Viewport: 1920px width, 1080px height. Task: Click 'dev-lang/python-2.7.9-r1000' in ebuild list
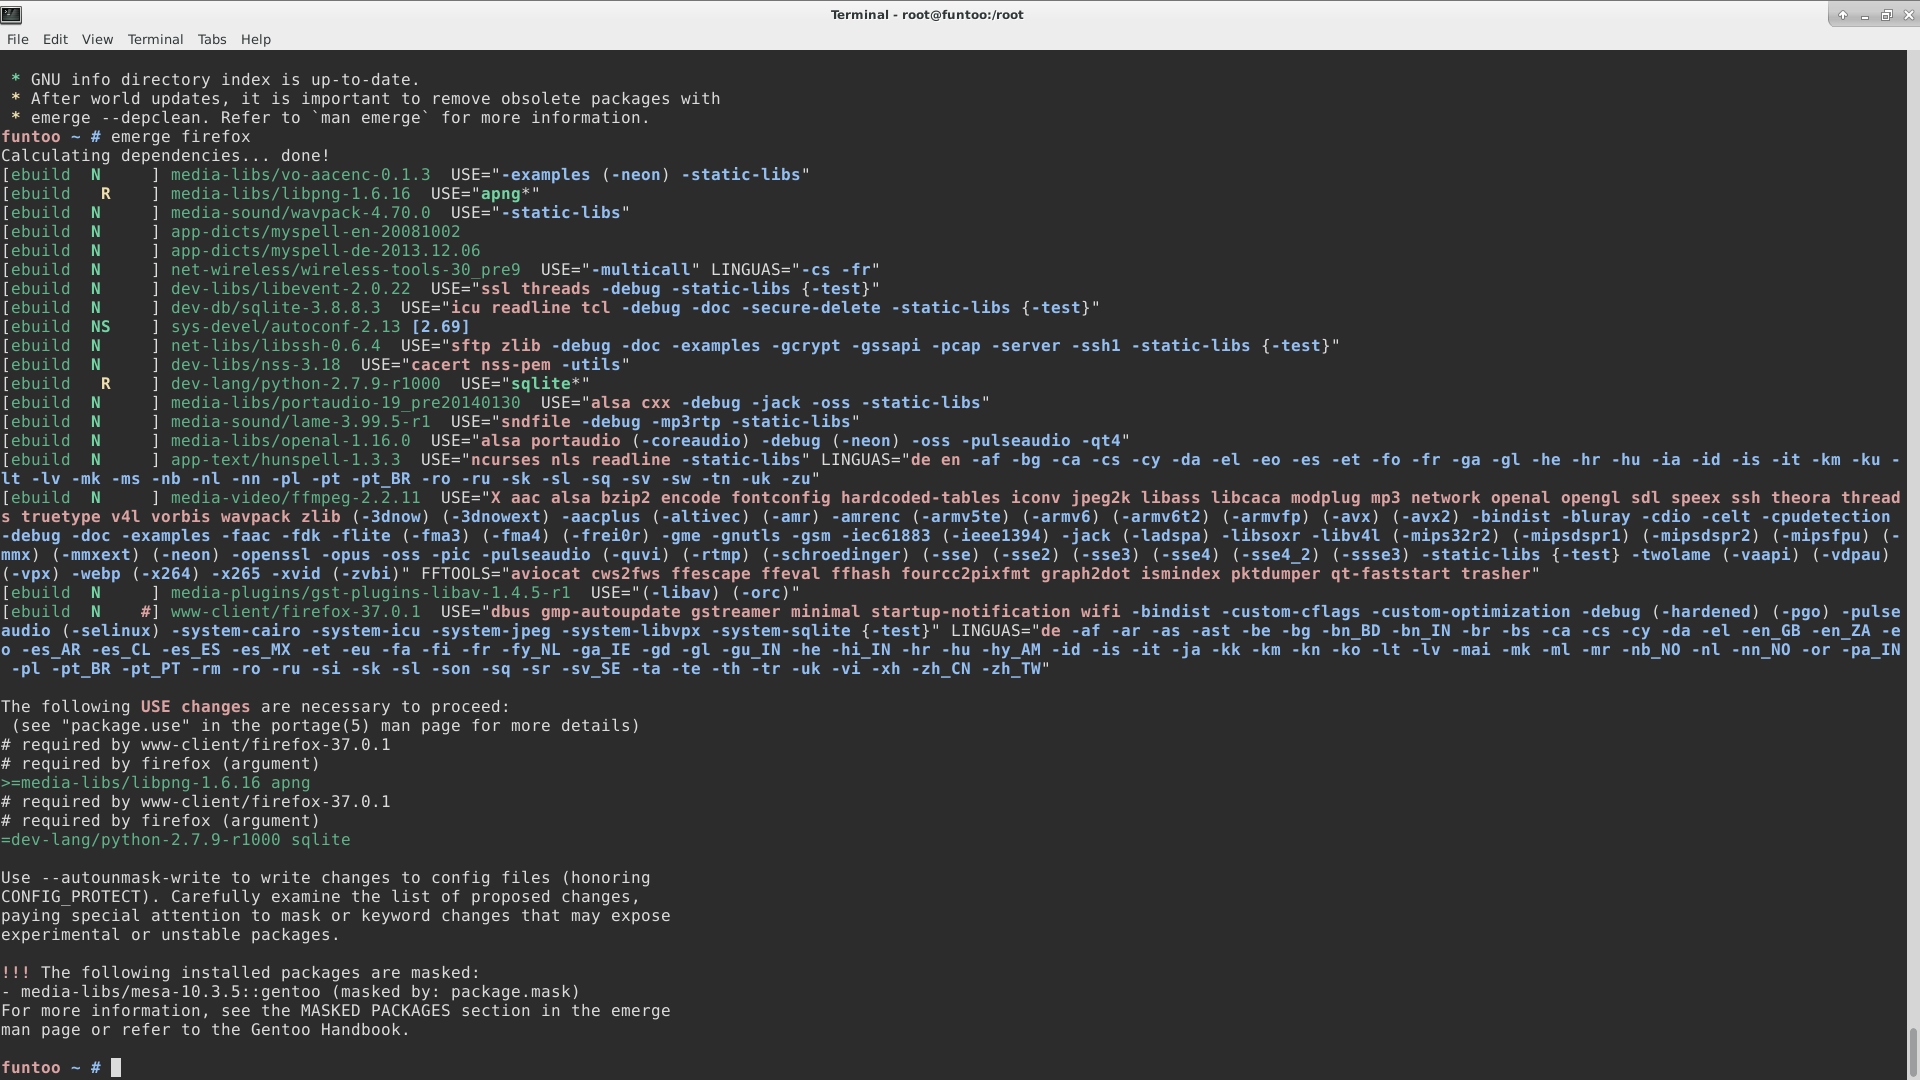pos(306,384)
